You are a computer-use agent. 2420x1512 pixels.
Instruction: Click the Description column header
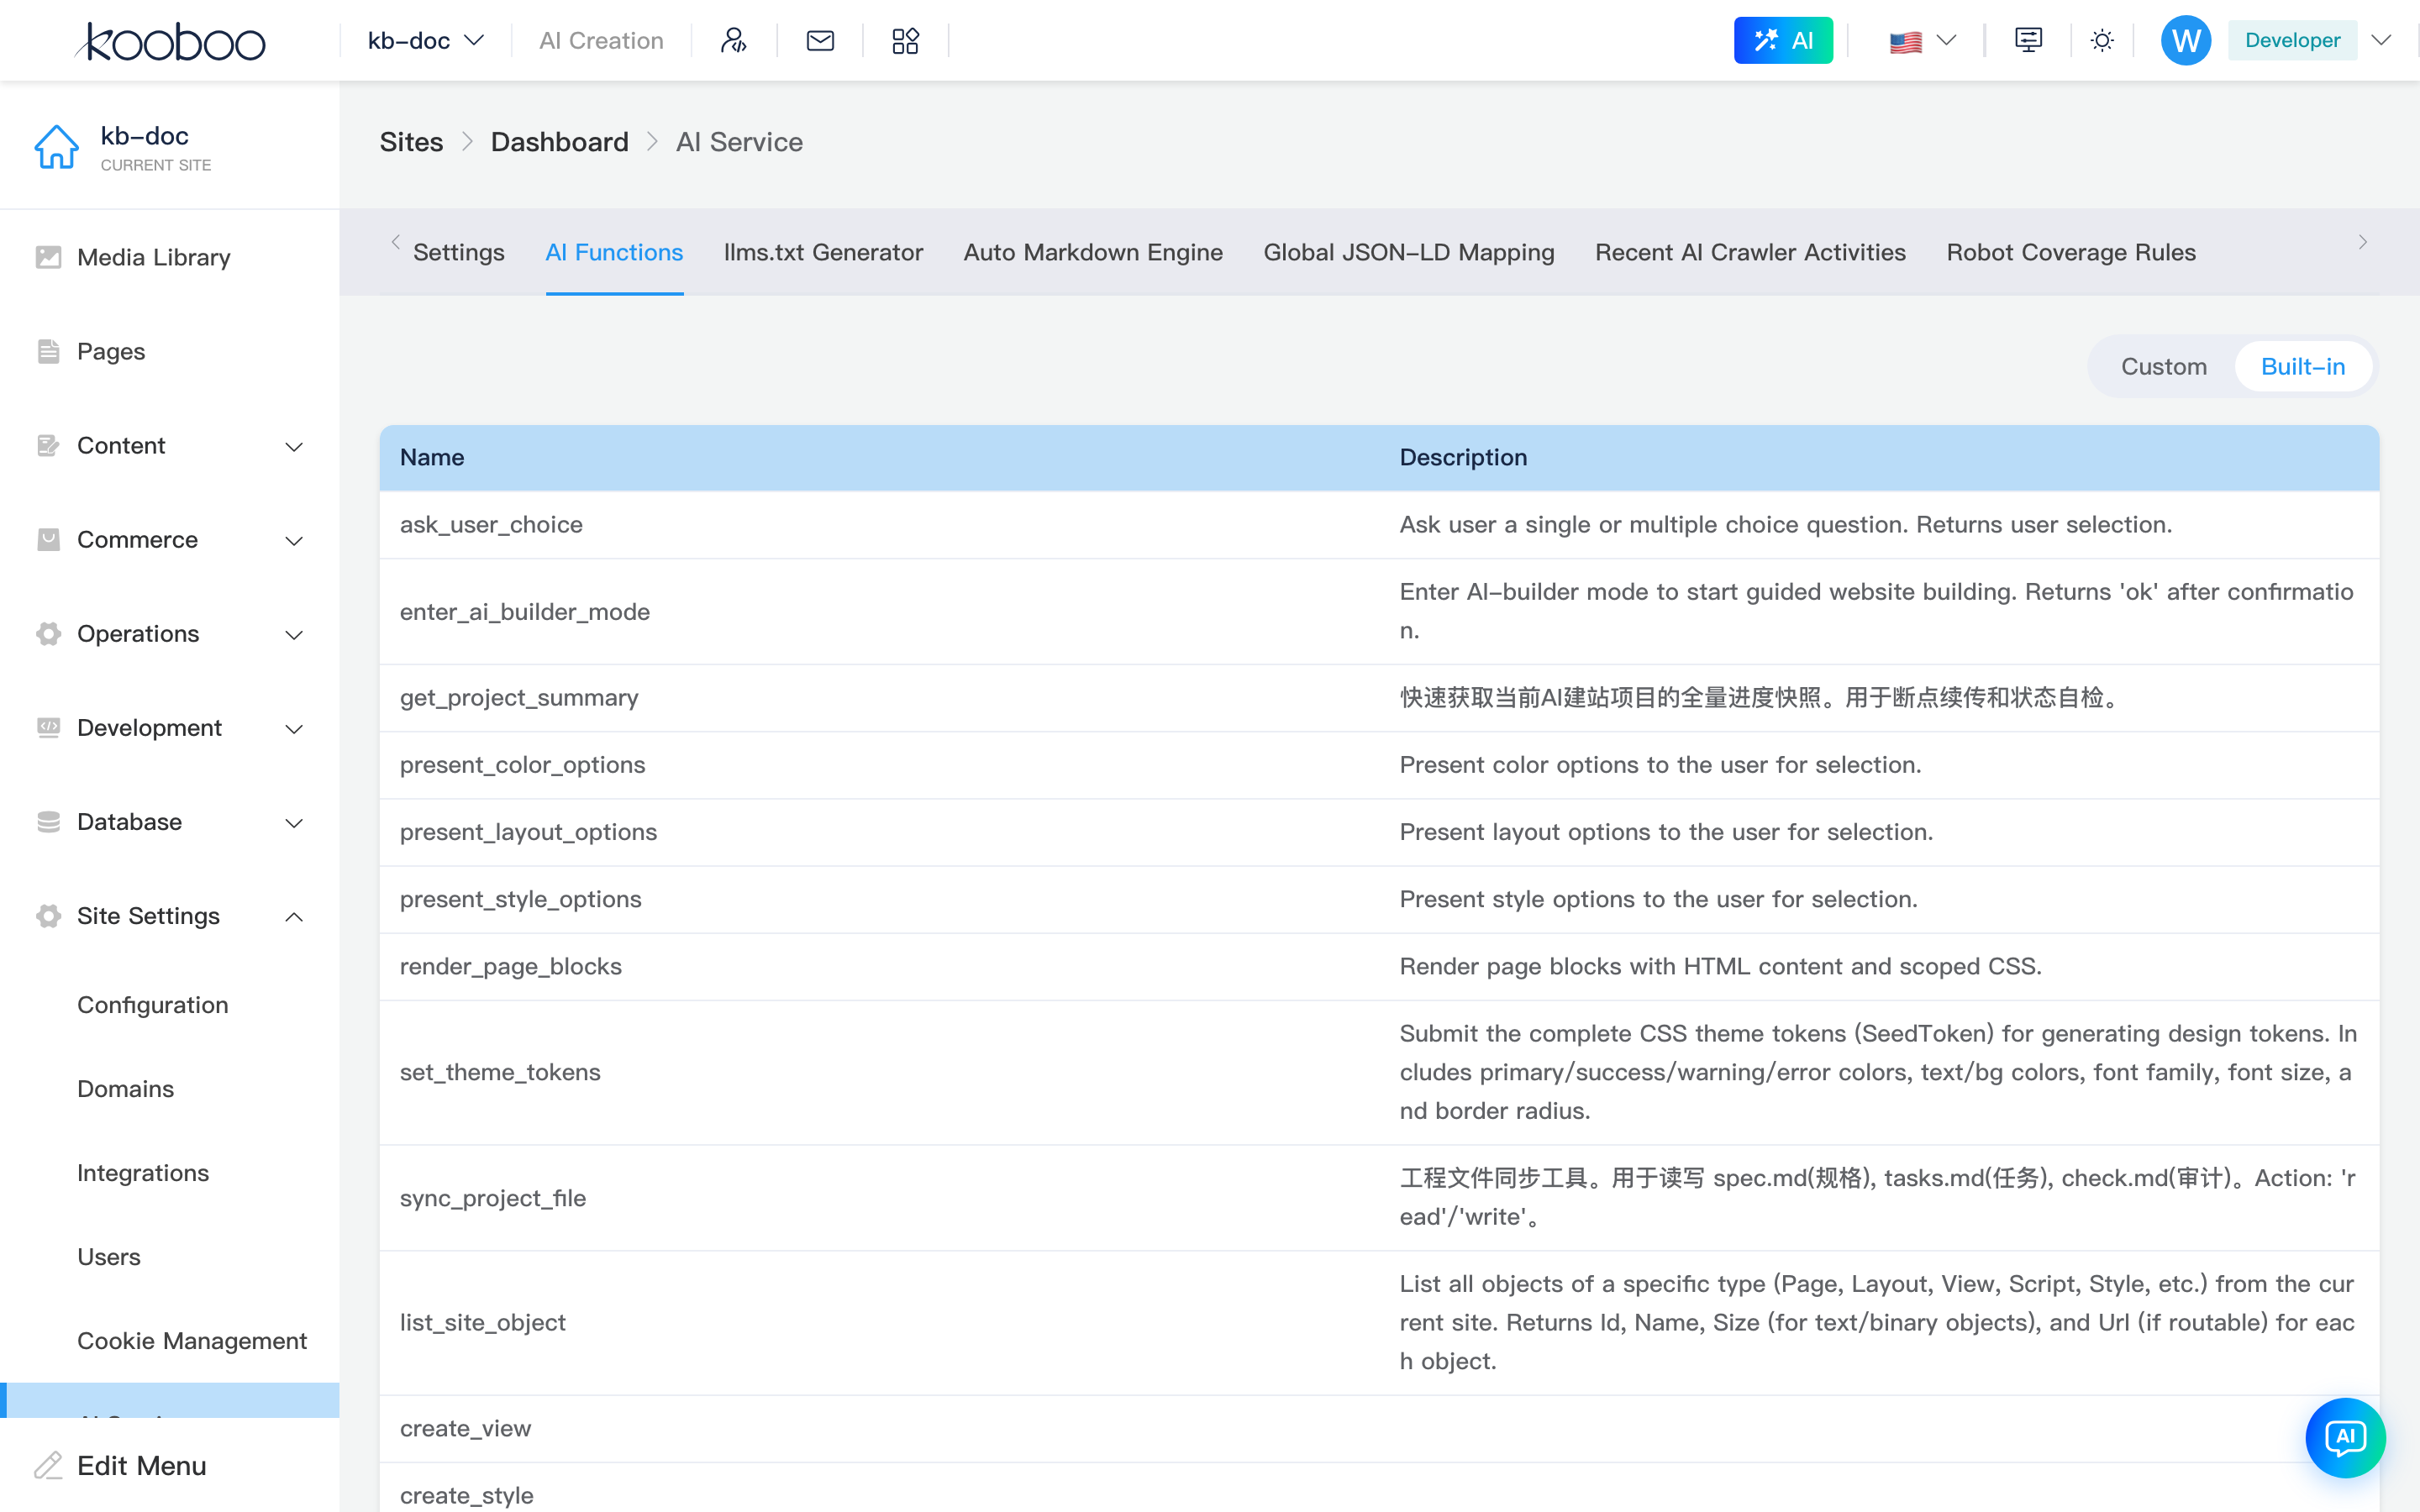coord(1463,457)
